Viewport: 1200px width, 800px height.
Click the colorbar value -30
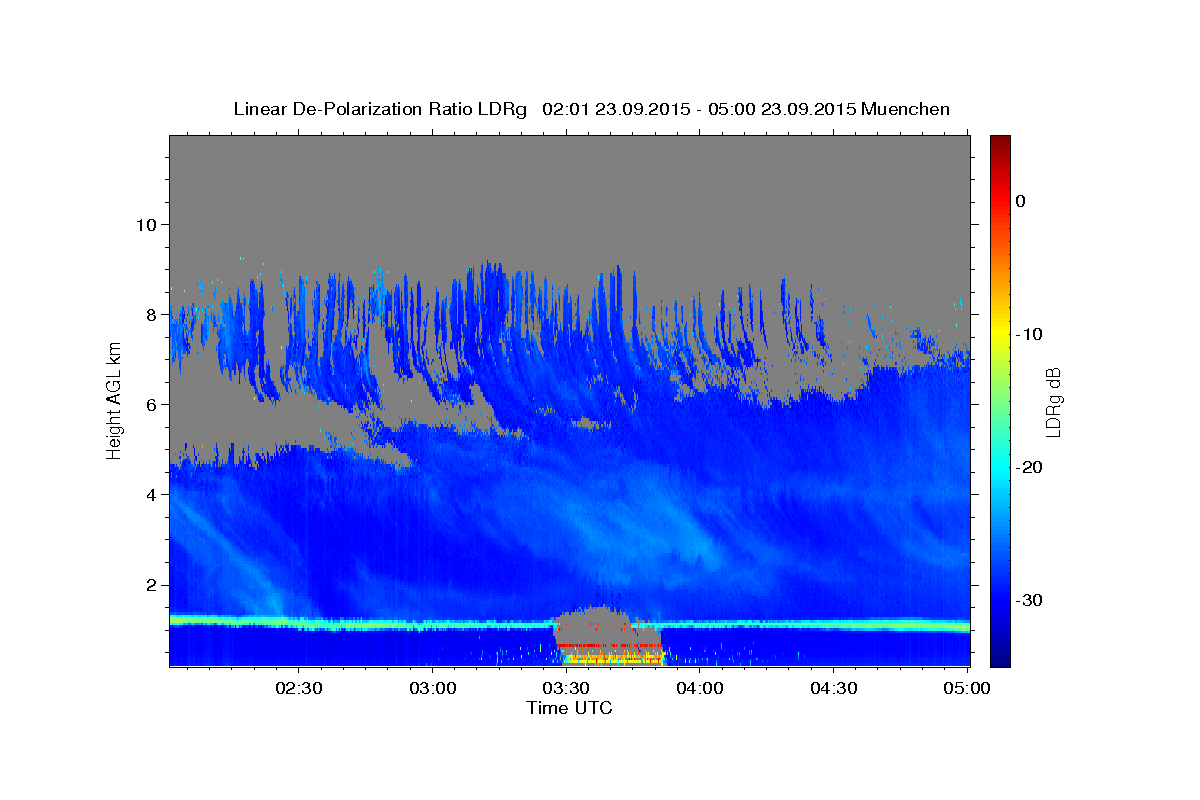(x=1030, y=600)
